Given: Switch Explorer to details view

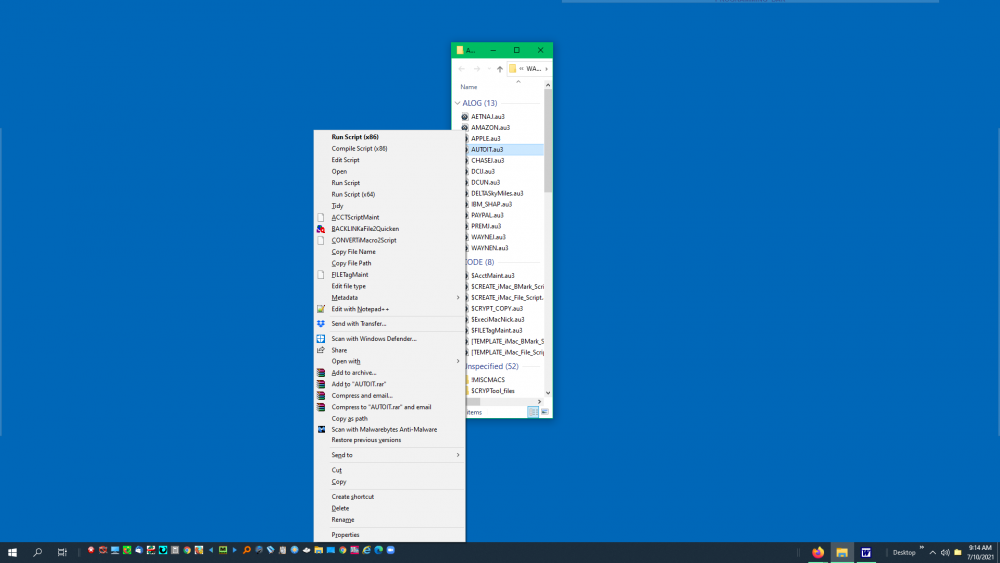Looking at the screenshot, I should coord(533,412).
